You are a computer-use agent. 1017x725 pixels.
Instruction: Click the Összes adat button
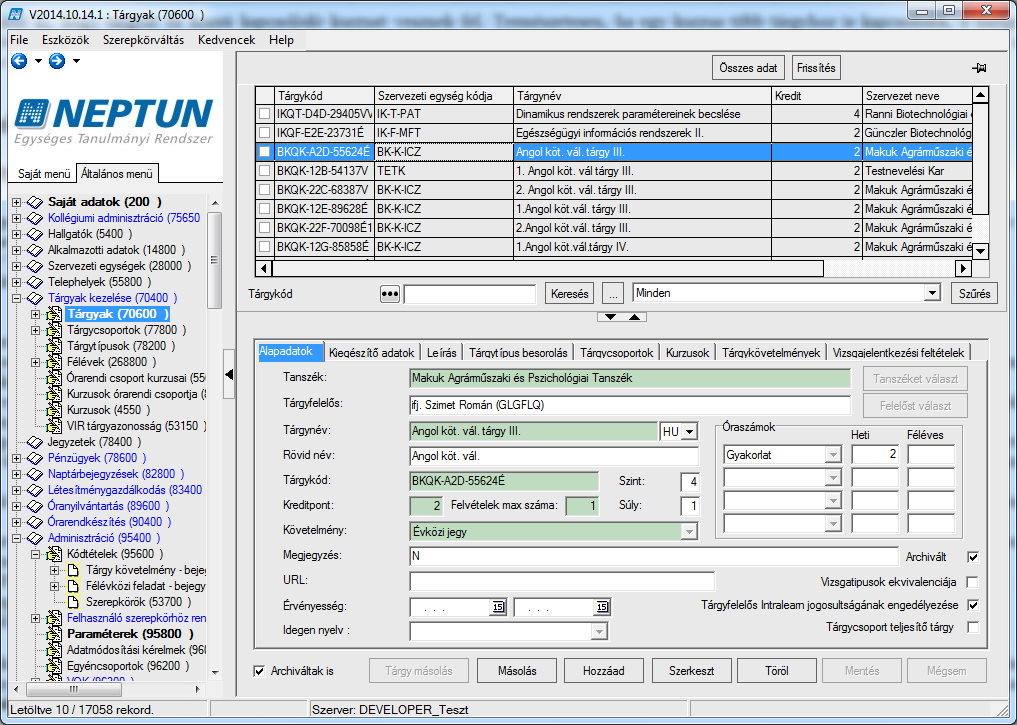coord(748,68)
